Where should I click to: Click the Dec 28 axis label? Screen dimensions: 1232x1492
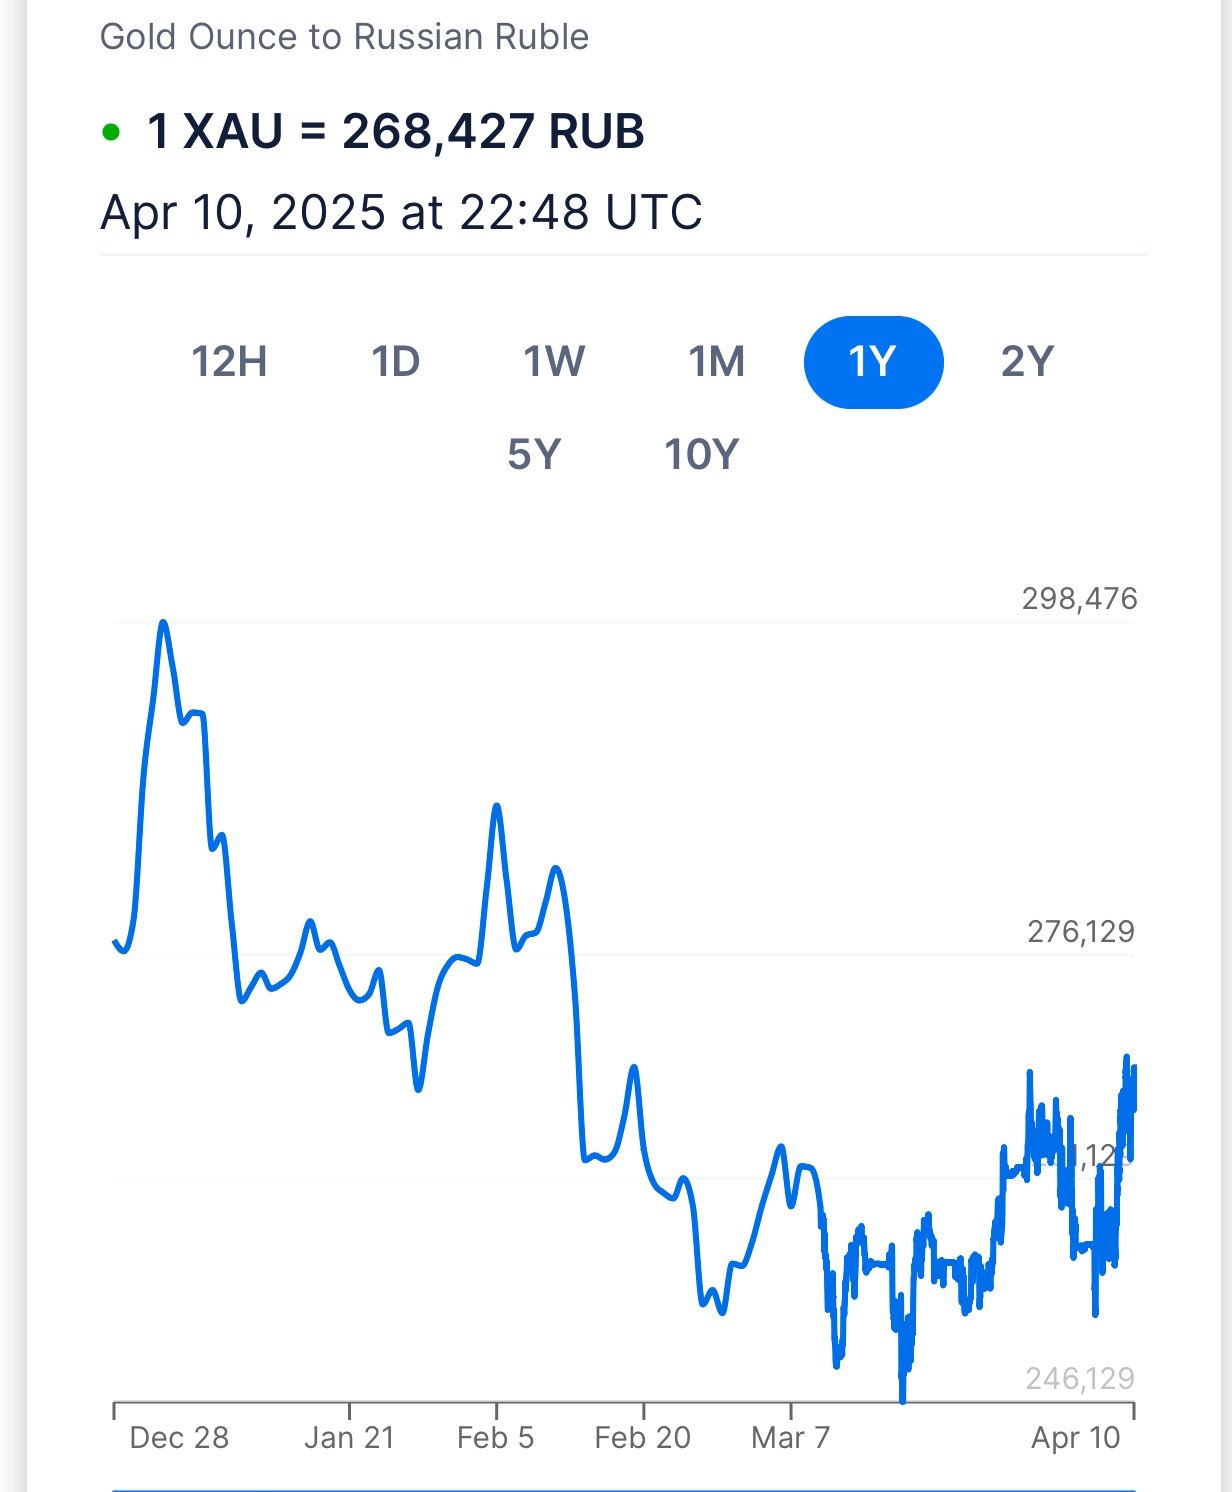[x=179, y=1438]
